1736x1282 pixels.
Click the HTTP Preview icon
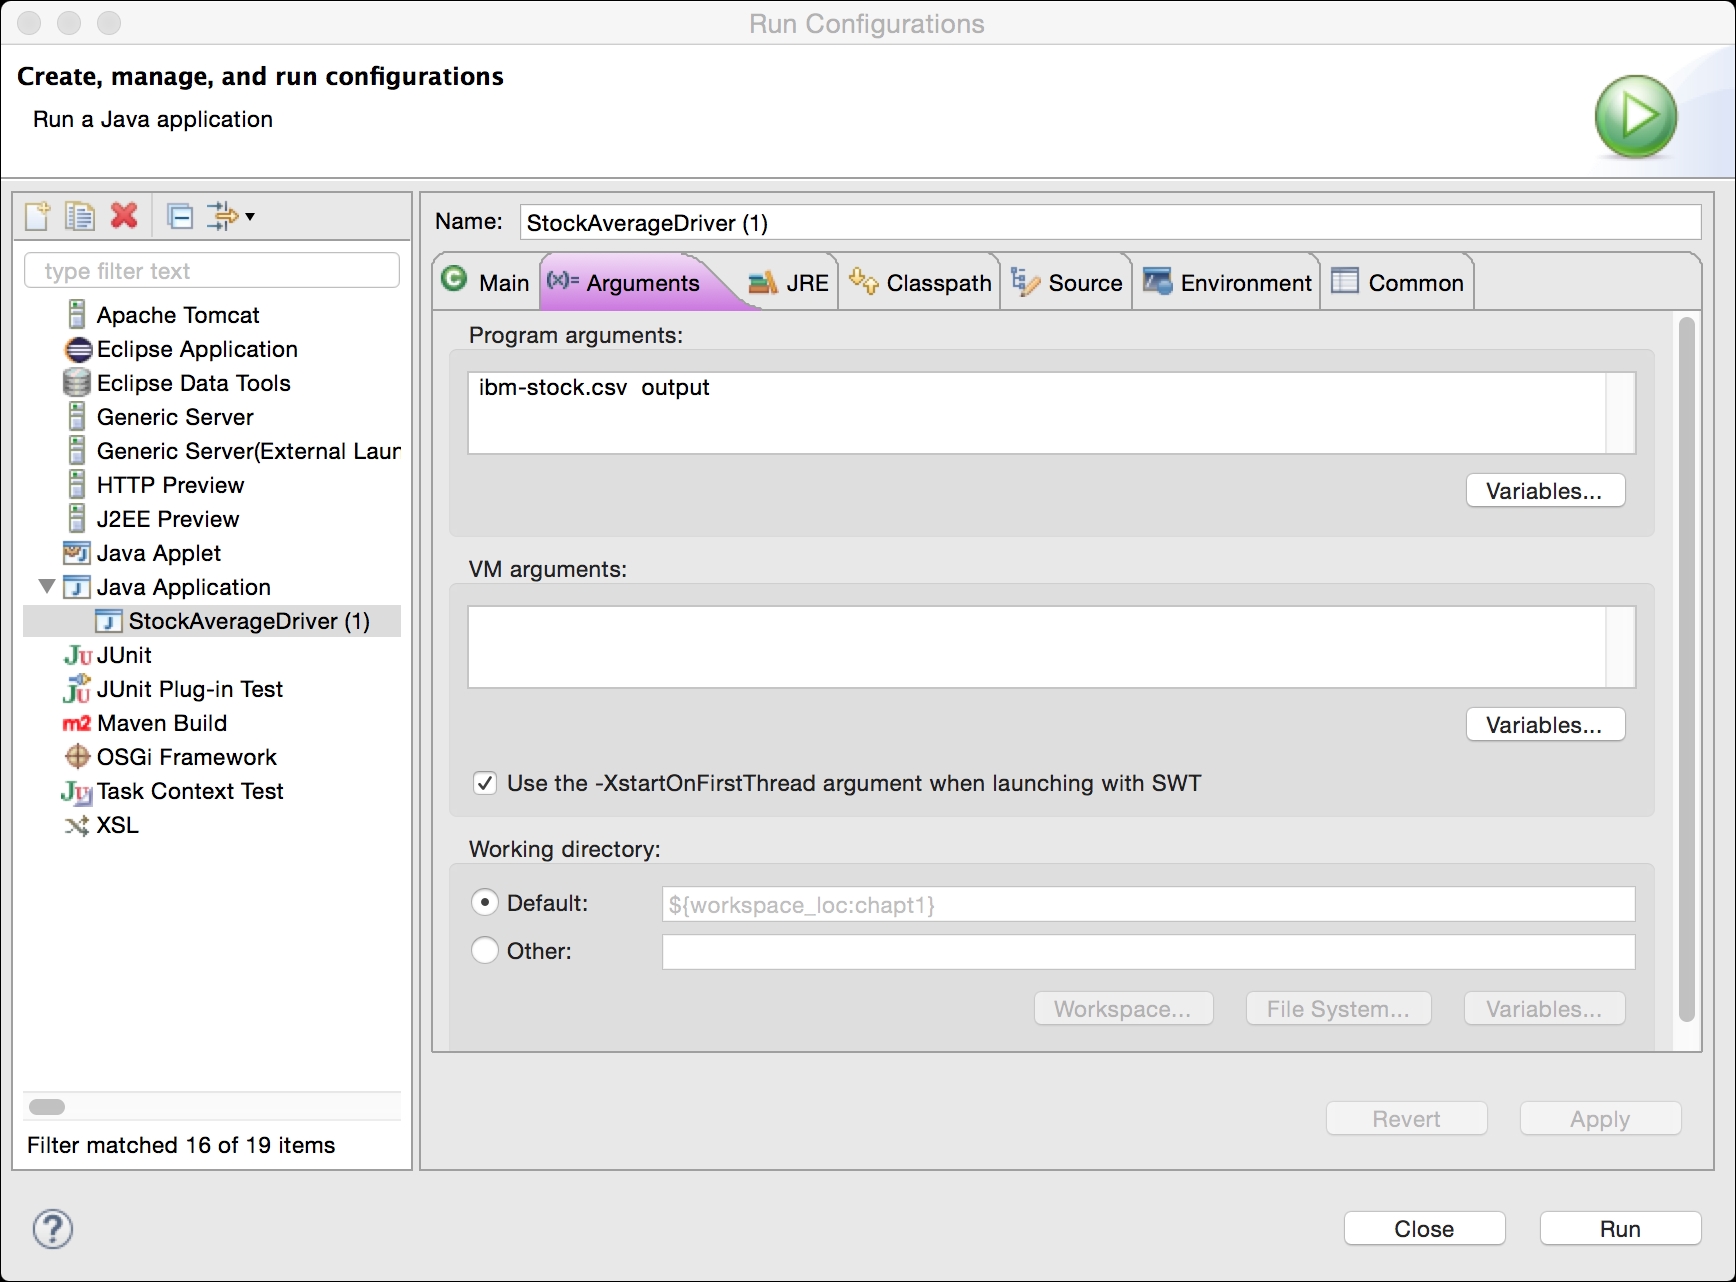(x=77, y=485)
